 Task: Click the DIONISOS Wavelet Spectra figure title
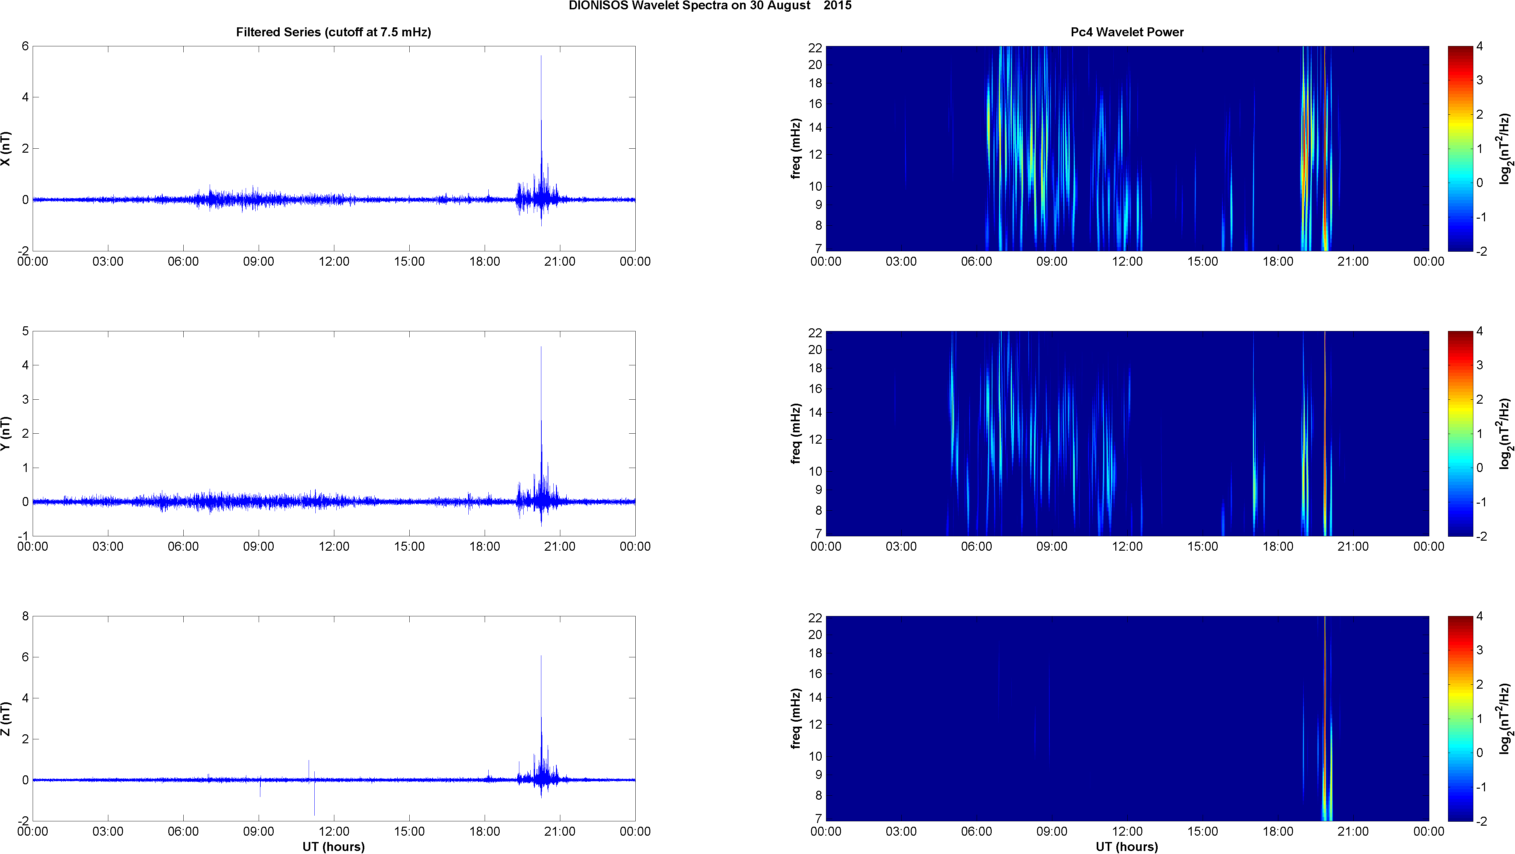click(x=710, y=6)
